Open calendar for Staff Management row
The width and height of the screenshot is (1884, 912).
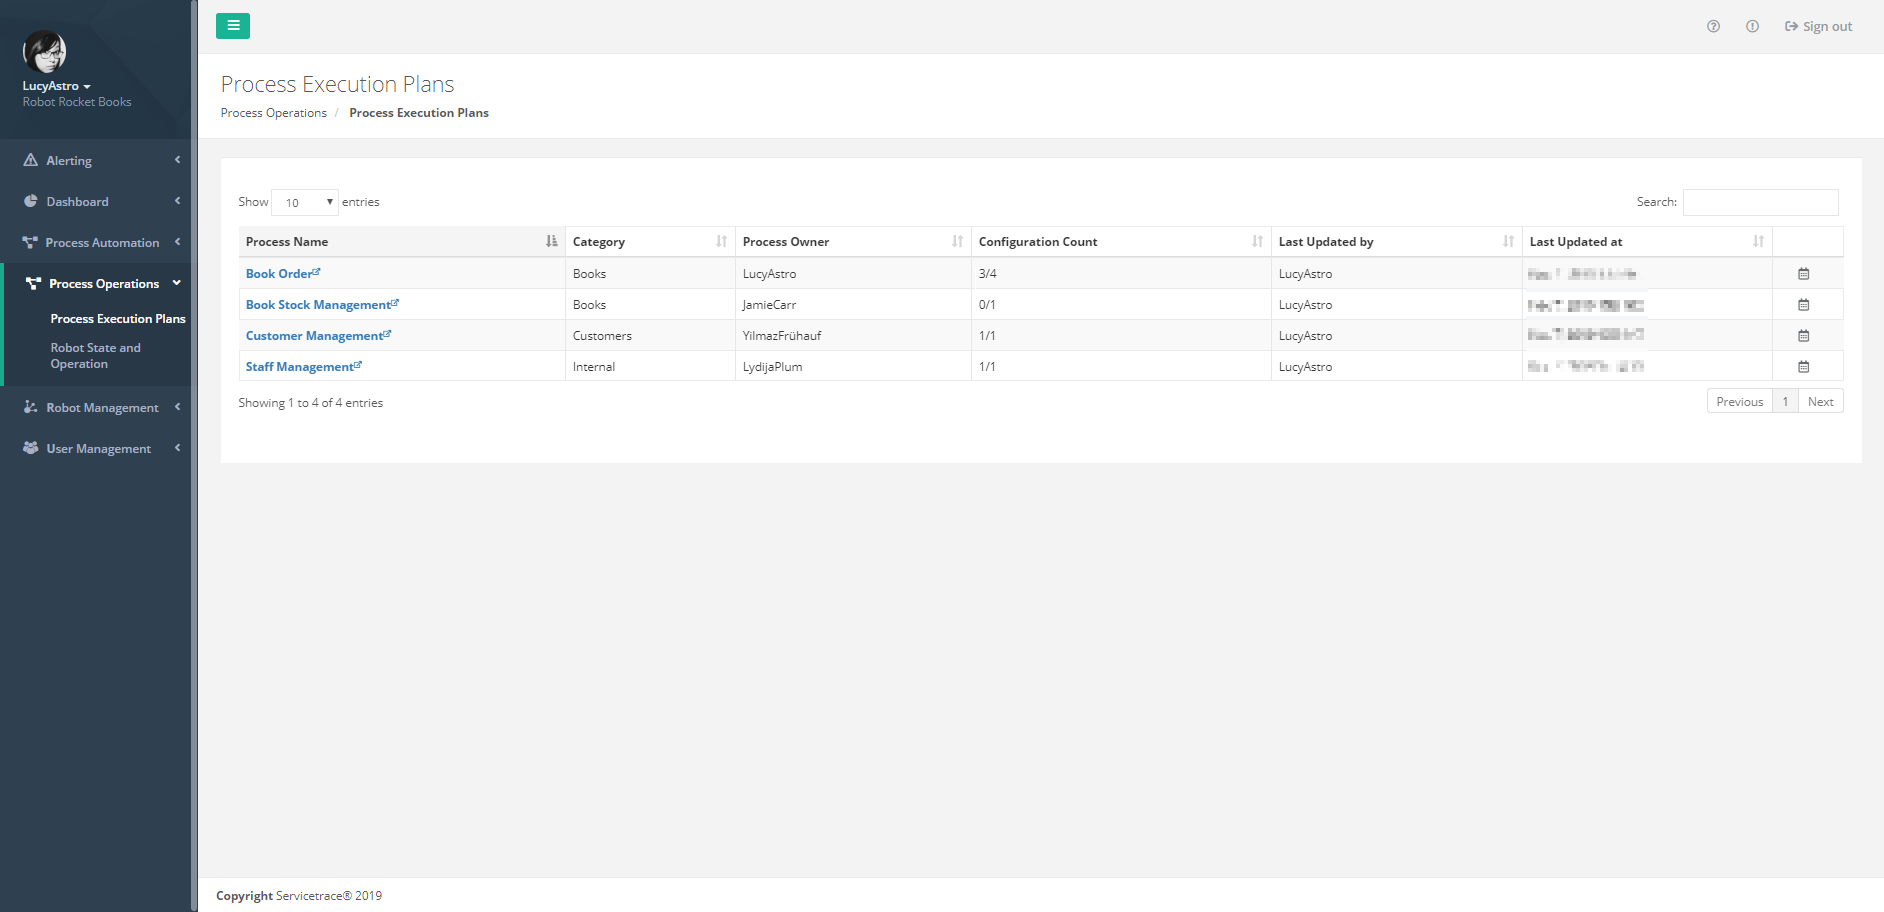click(1804, 366)
